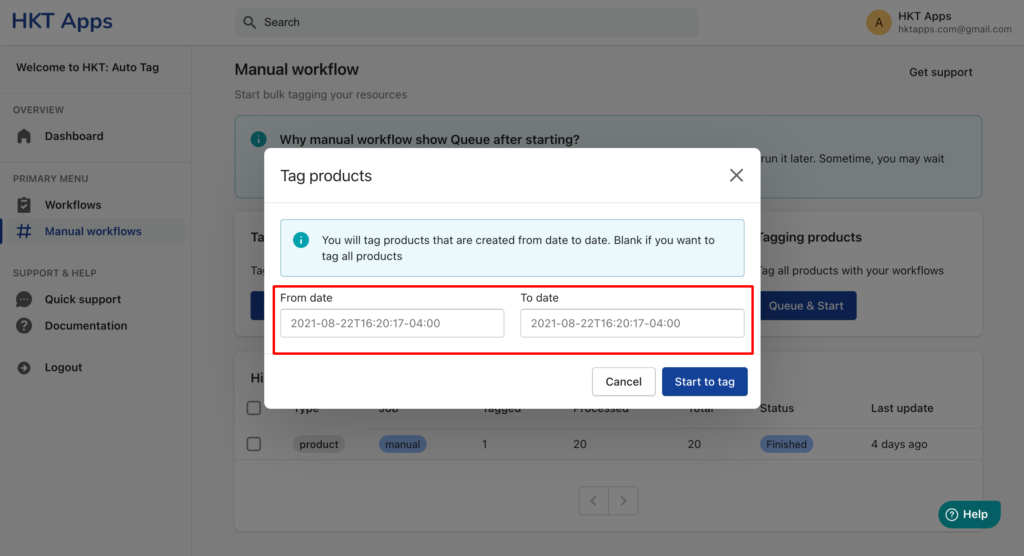Click the Workflows clipboard icon

24,204
